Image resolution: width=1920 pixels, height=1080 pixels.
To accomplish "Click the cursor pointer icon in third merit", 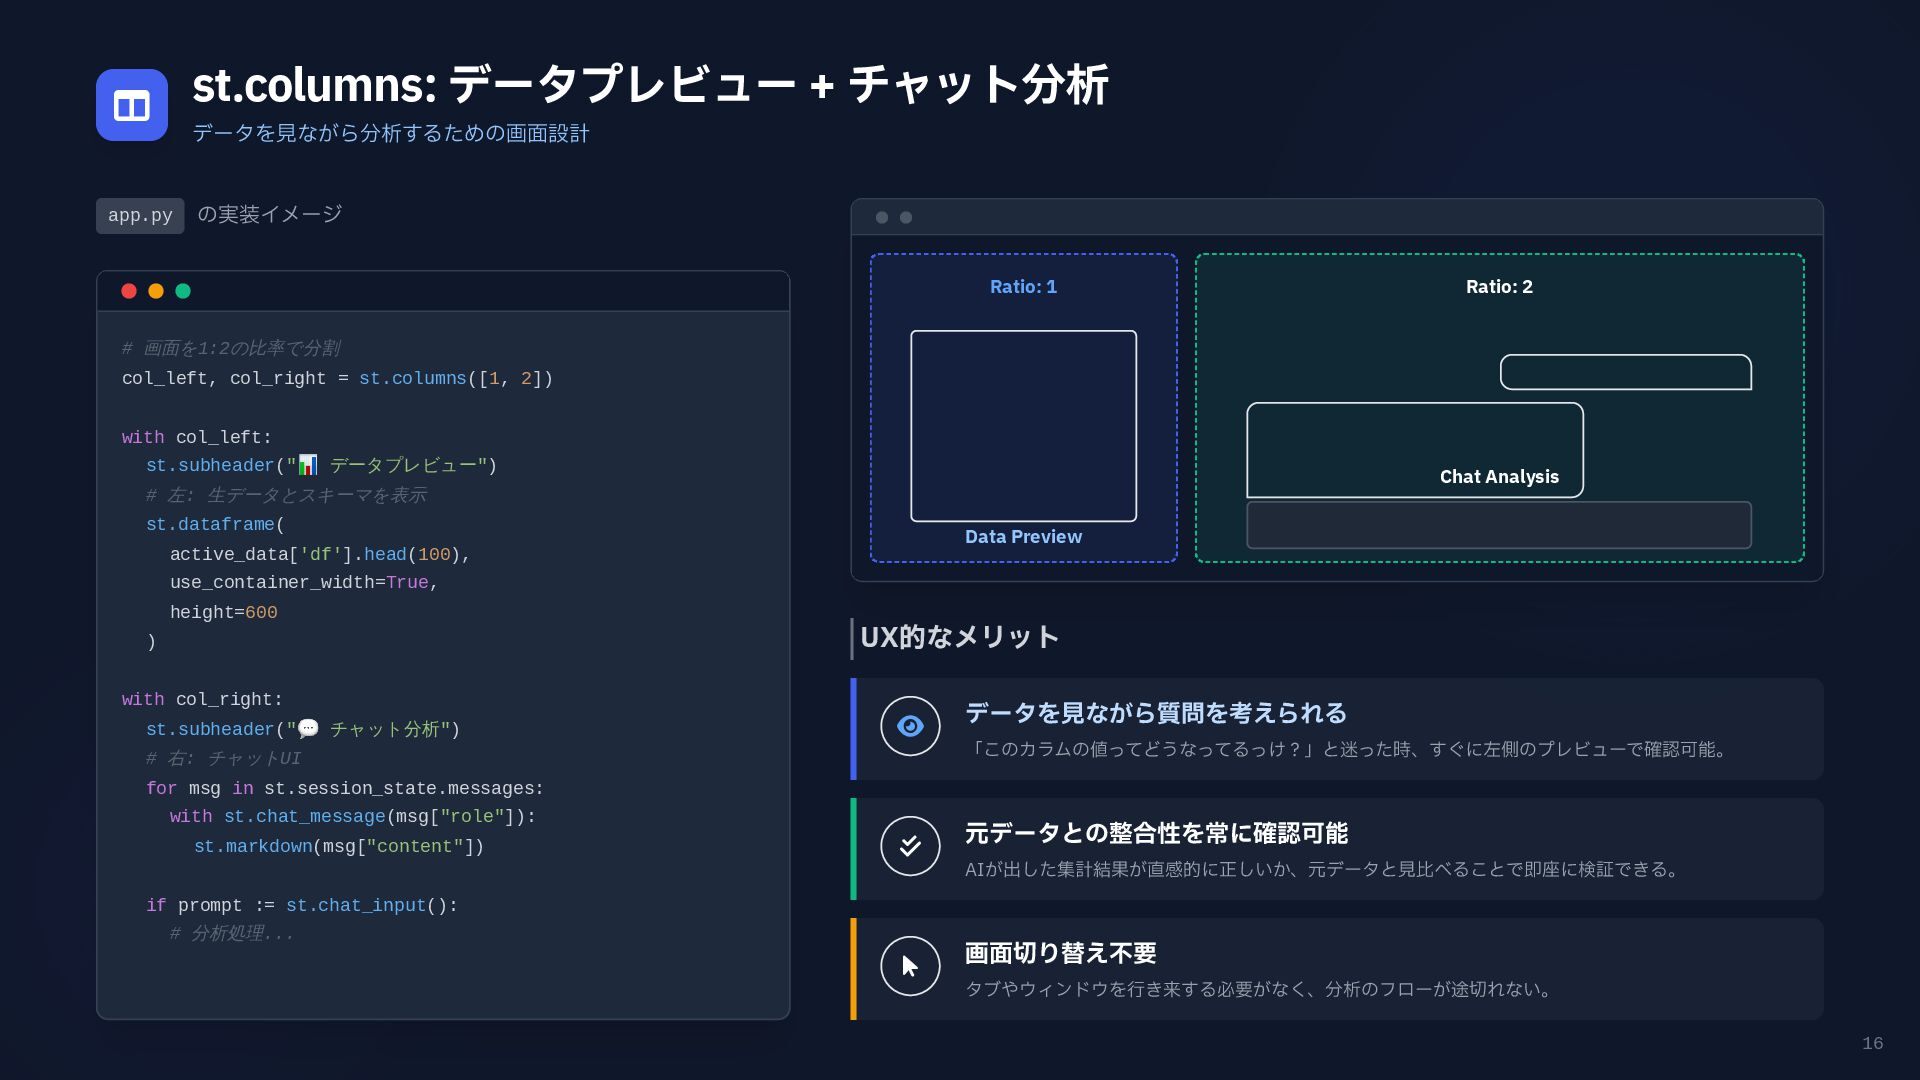I will tap(910, 966).
